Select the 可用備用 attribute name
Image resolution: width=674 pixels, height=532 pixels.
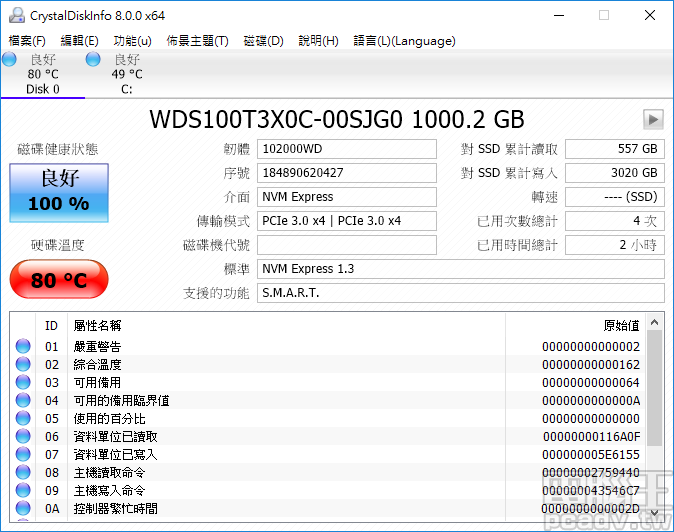pos(98,382)
